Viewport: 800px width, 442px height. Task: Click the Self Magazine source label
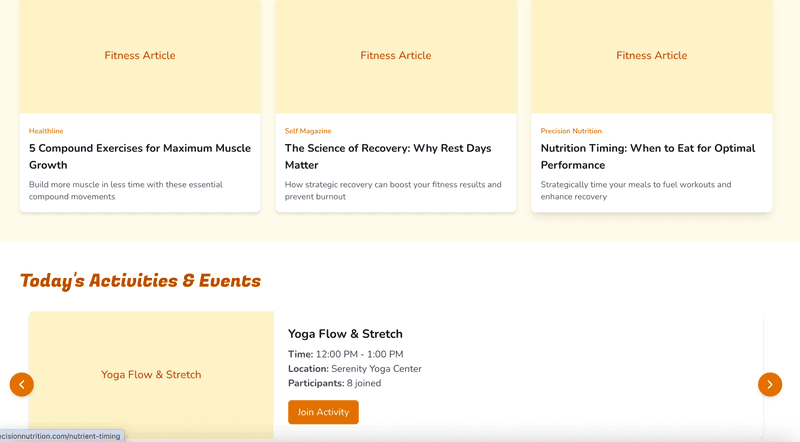(308, 131)
